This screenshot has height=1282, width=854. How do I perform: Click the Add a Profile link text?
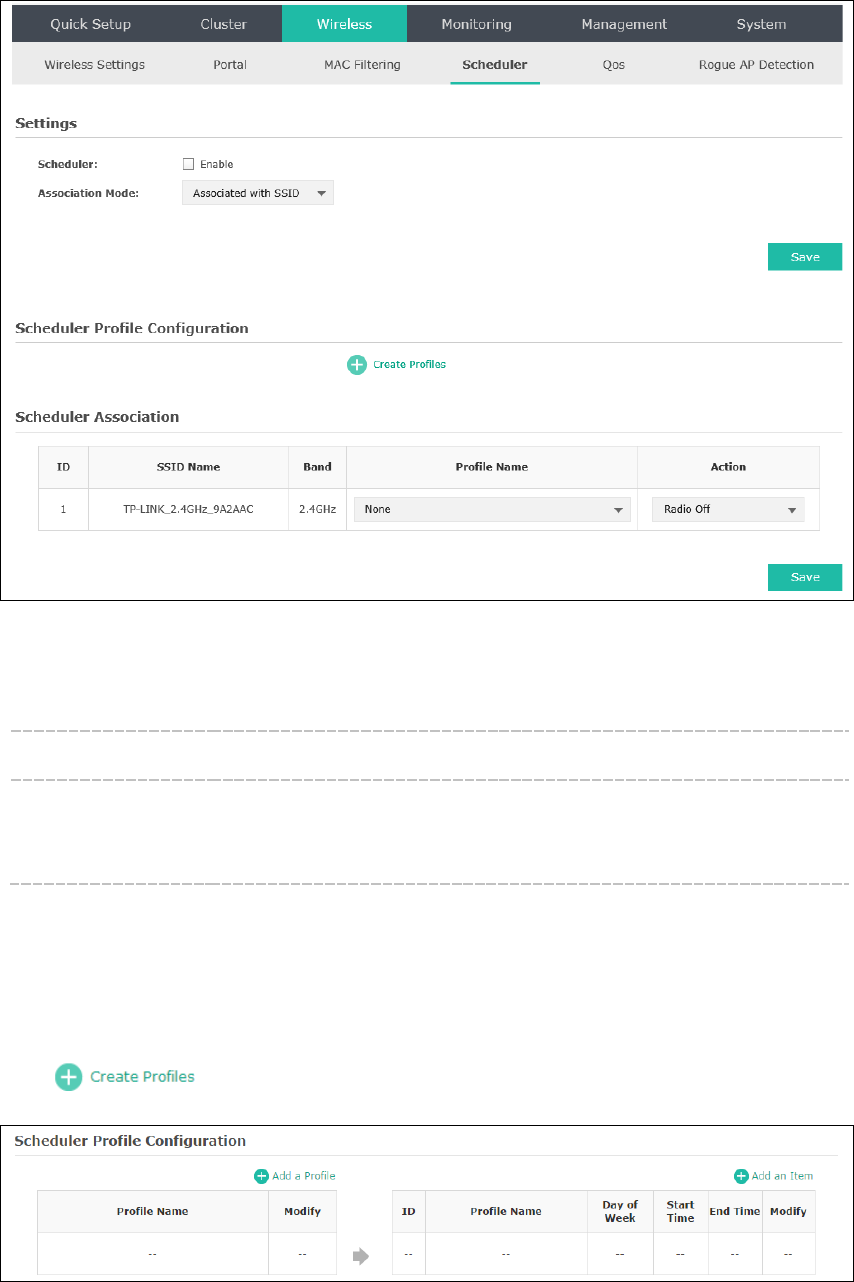coord(304,1176)
